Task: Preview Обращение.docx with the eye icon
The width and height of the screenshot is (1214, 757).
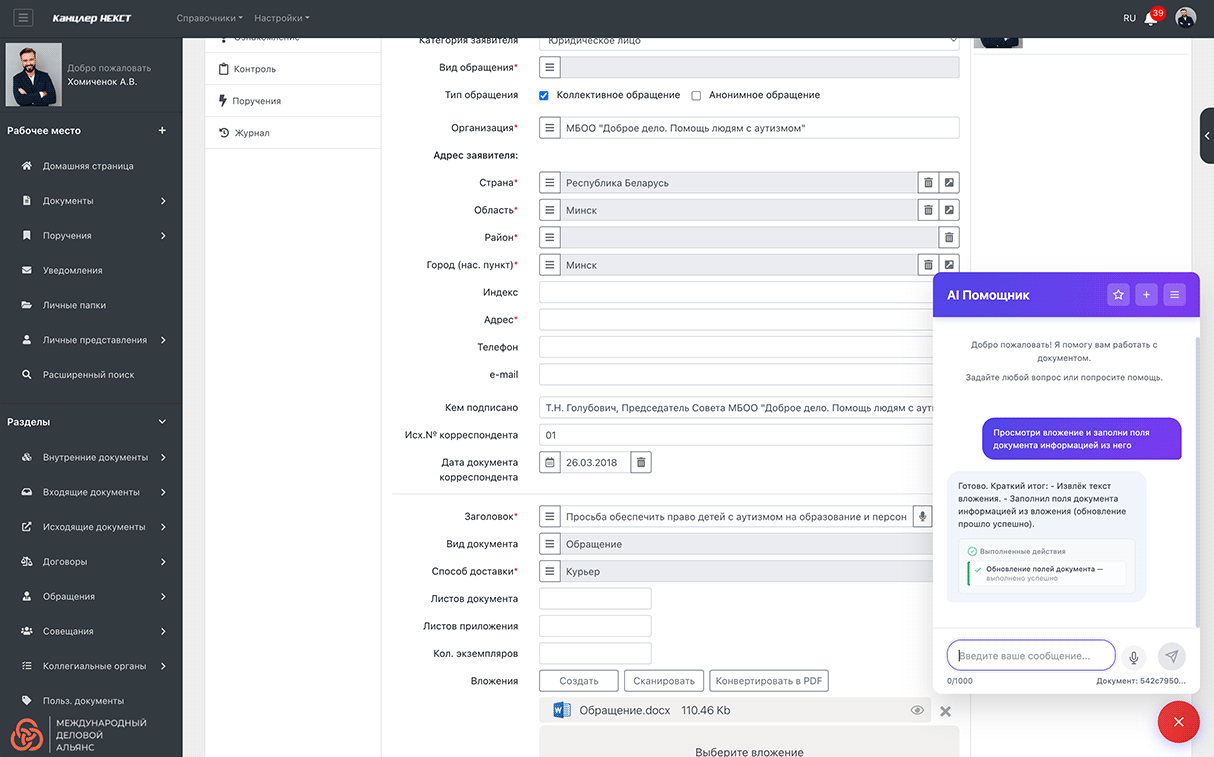Action: tap(917, 710)
